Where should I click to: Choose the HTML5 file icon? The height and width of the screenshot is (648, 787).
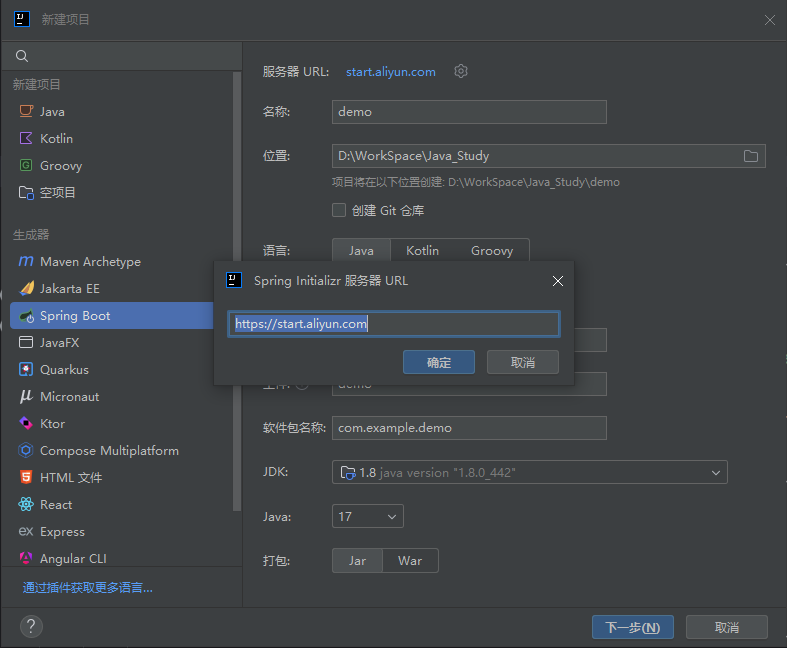(26, 477)
